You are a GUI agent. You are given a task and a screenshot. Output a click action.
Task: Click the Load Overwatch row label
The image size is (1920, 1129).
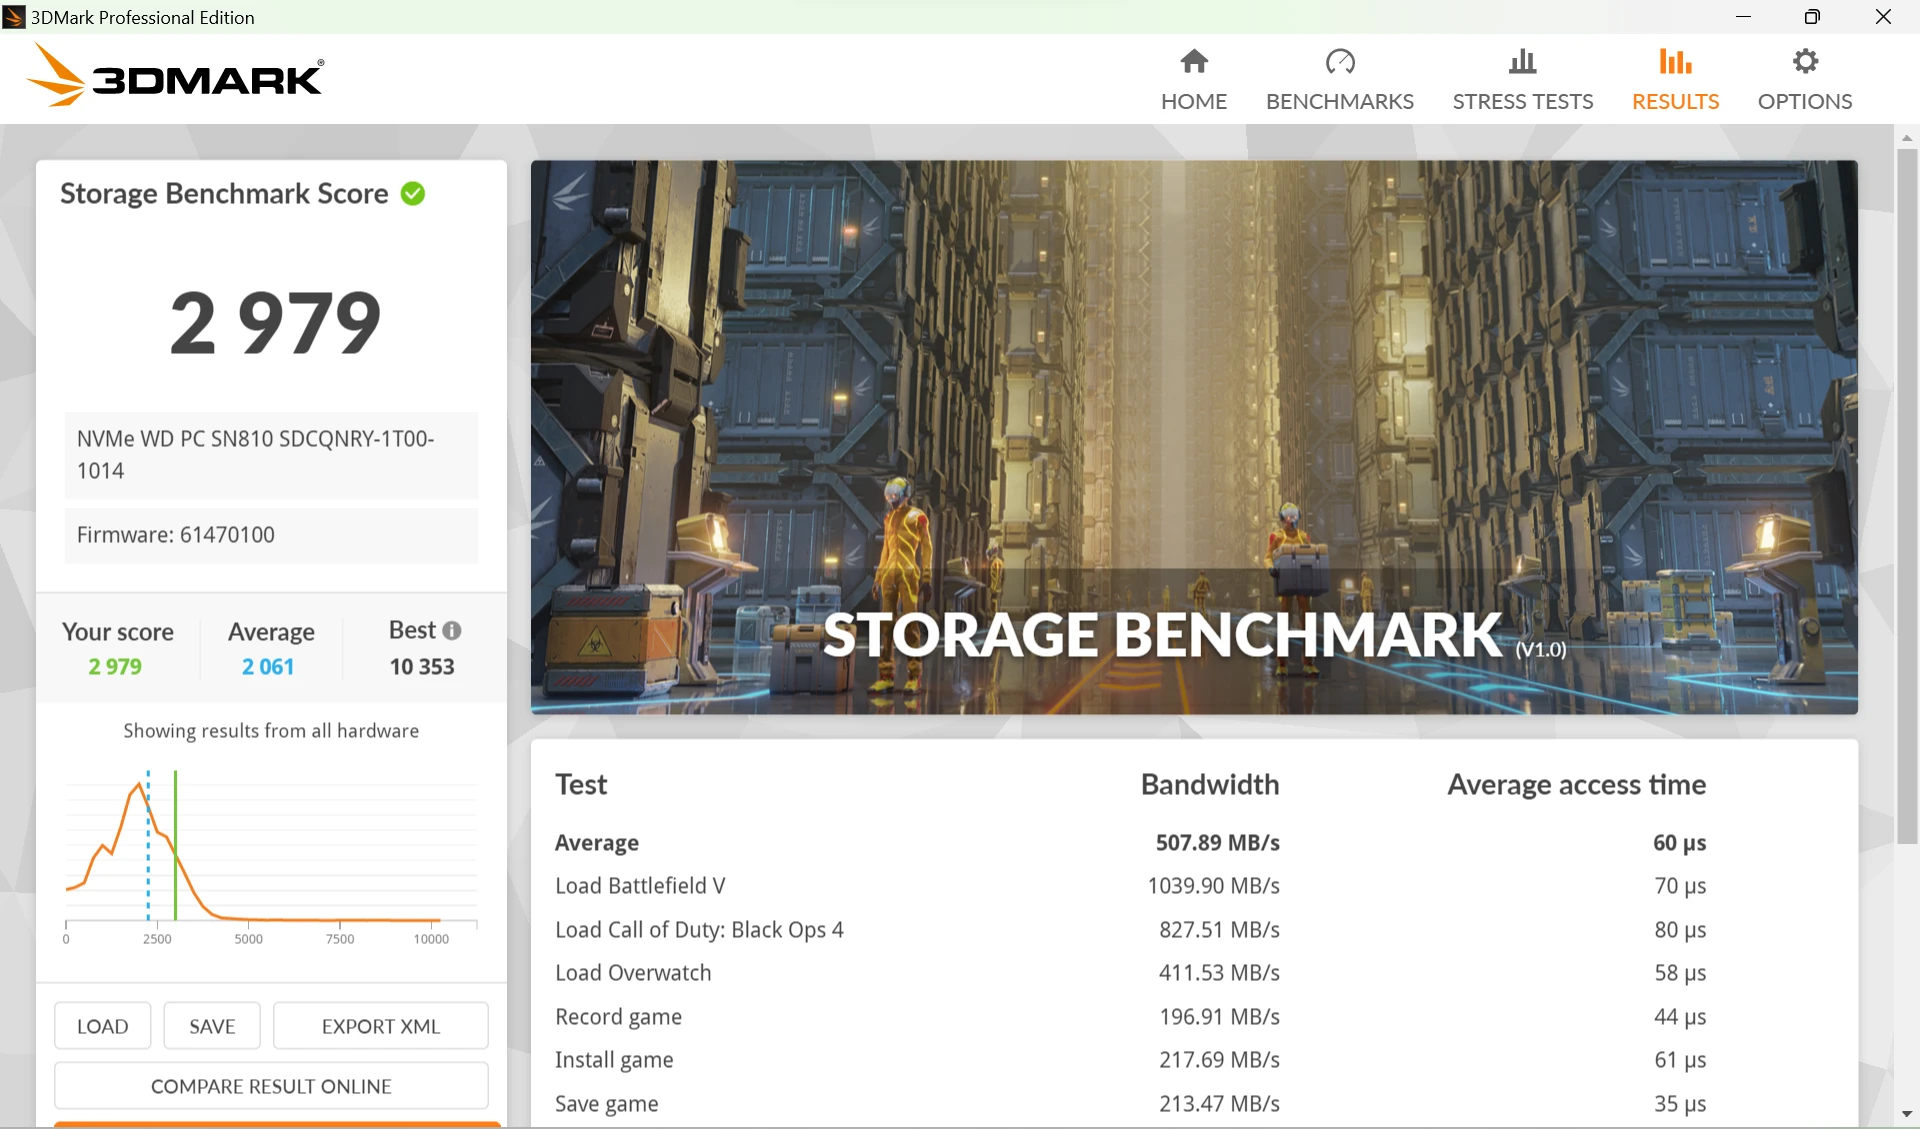[633, 973]
